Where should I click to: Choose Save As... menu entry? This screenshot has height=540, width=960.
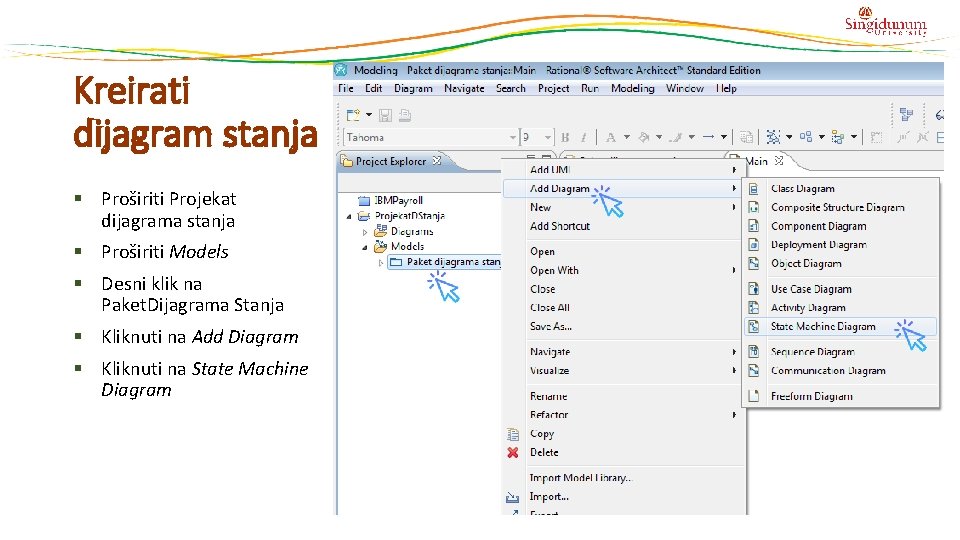click(x=623, y=326)
